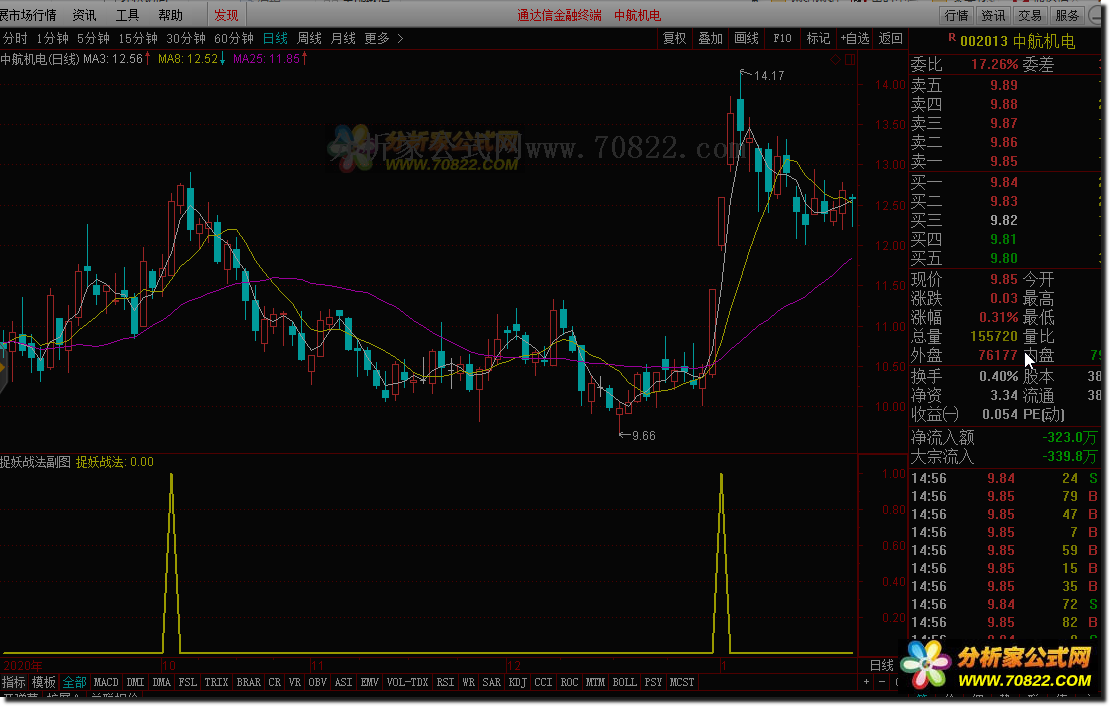
Task: Click the split-window icon above the chart
Action: pyautogui.click(x=850, y=60)
